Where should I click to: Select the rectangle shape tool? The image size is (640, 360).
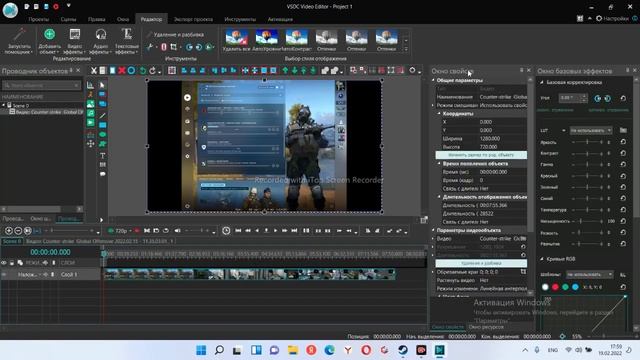[x=102, y=125]
